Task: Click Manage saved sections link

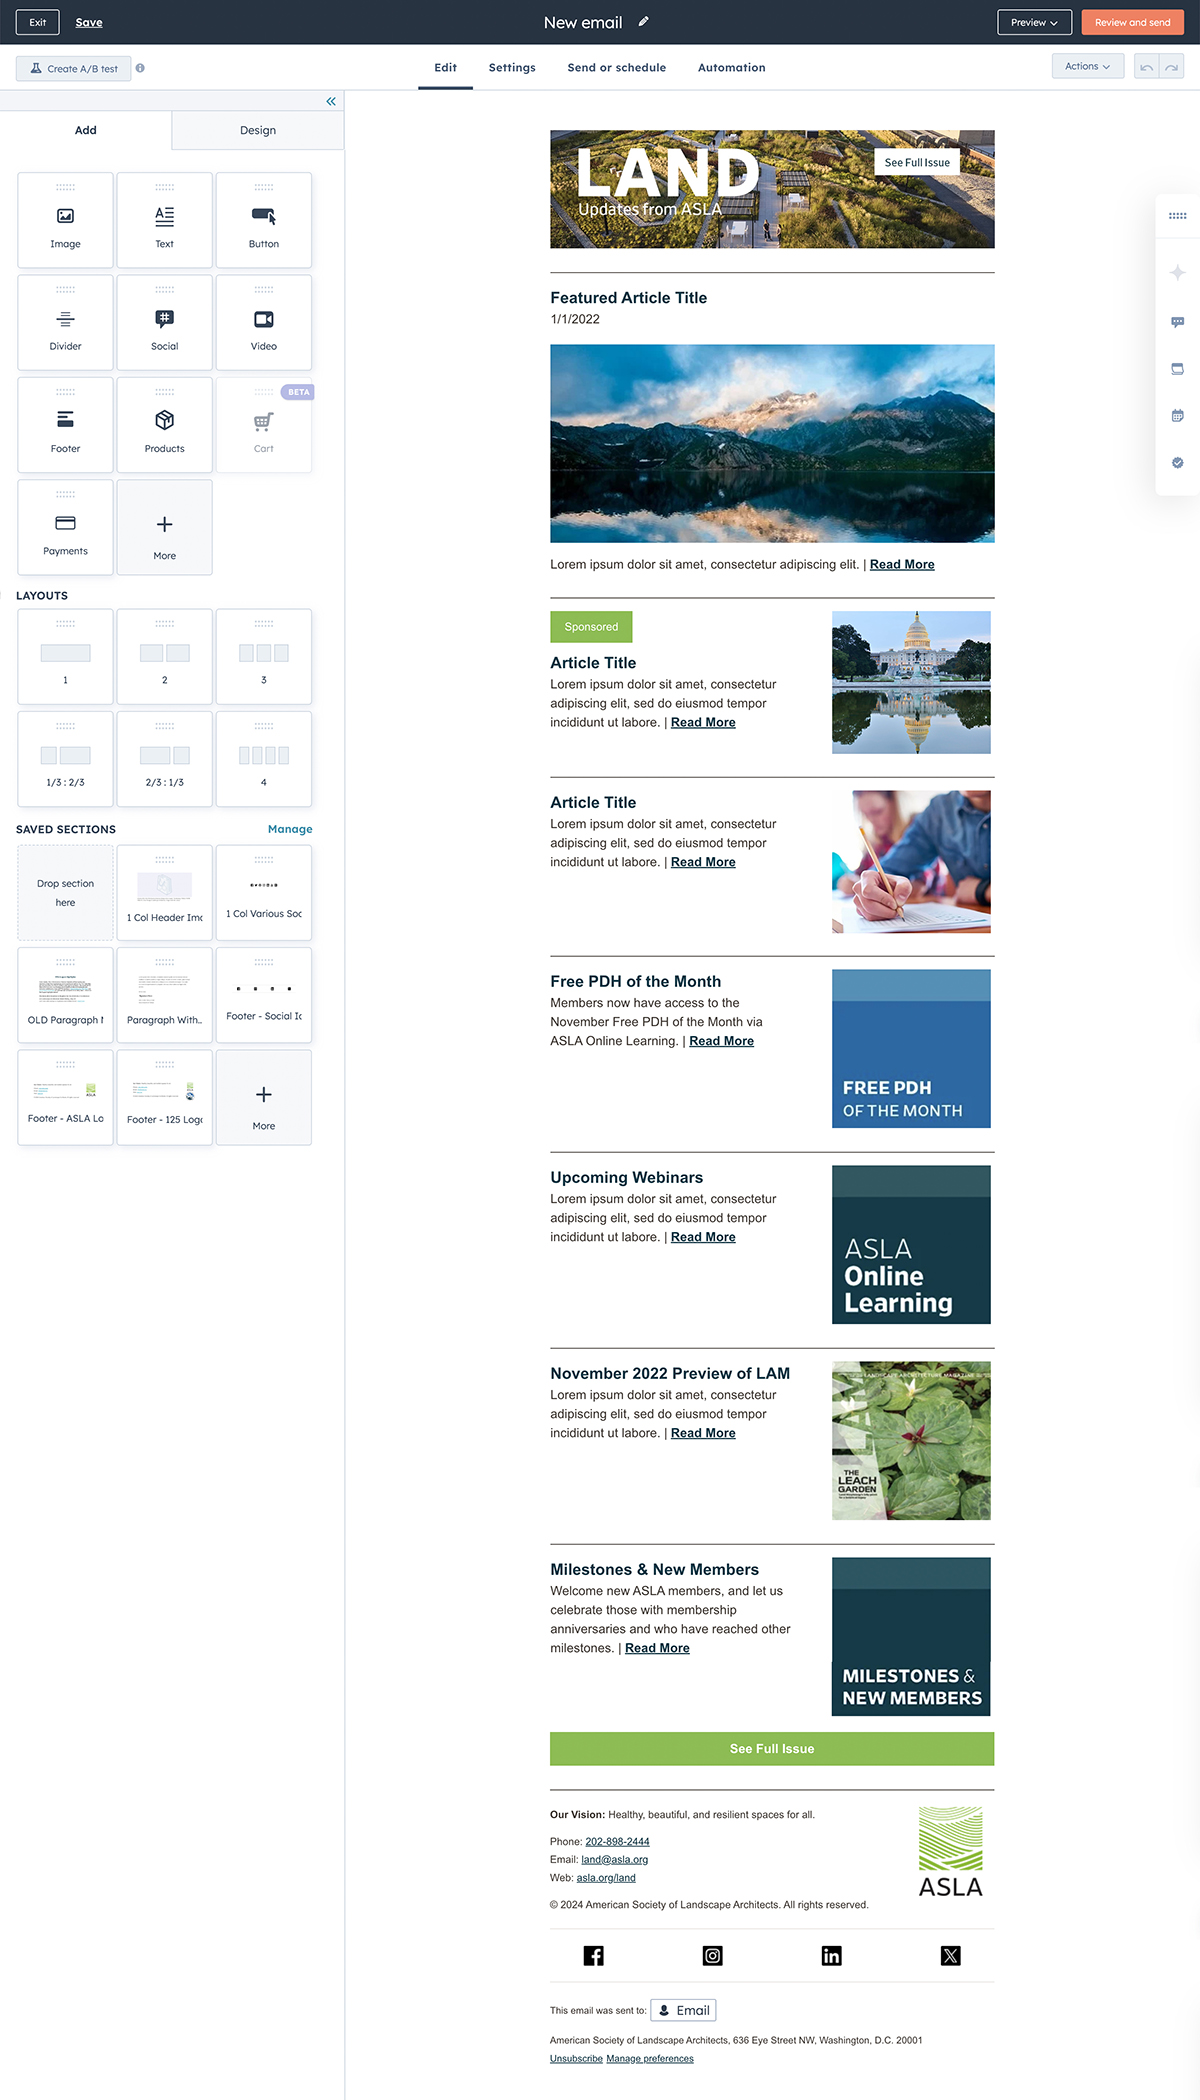Action: [x=290, y=829]
